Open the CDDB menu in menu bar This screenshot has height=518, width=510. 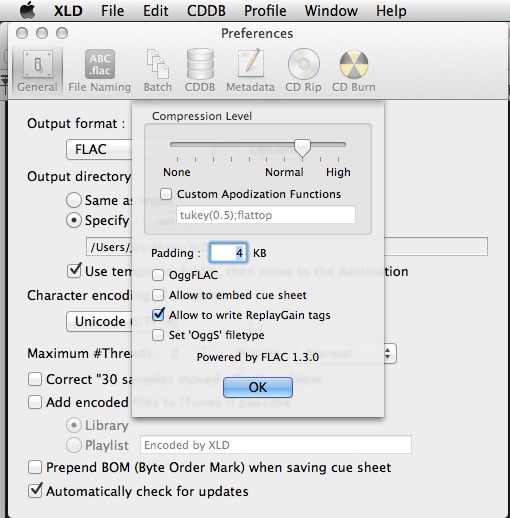[x=206, y=11]
